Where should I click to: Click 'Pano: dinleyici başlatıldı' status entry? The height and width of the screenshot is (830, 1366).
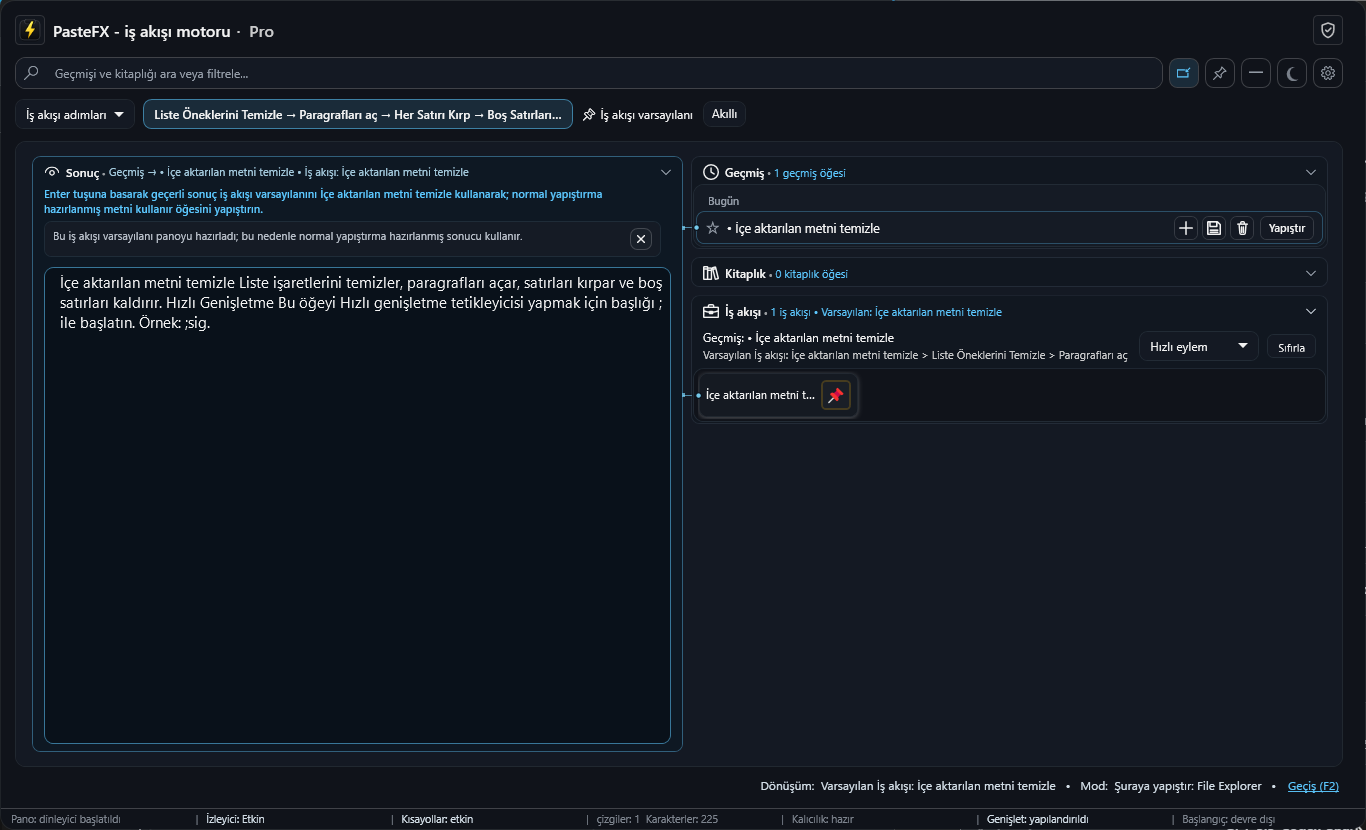click(66, 819)
